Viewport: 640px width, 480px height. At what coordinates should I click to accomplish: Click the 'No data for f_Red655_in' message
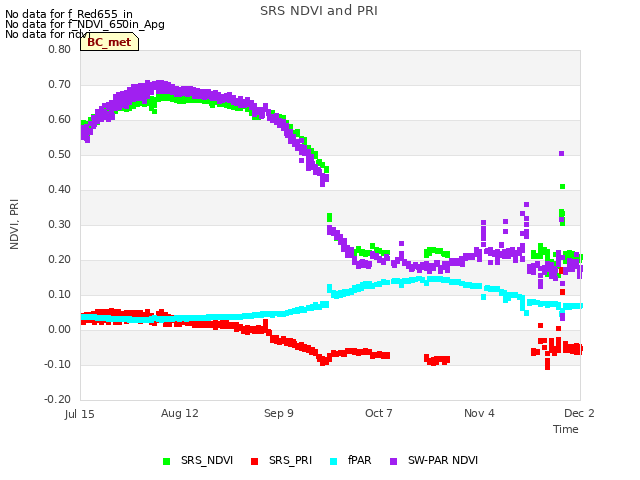69,14
